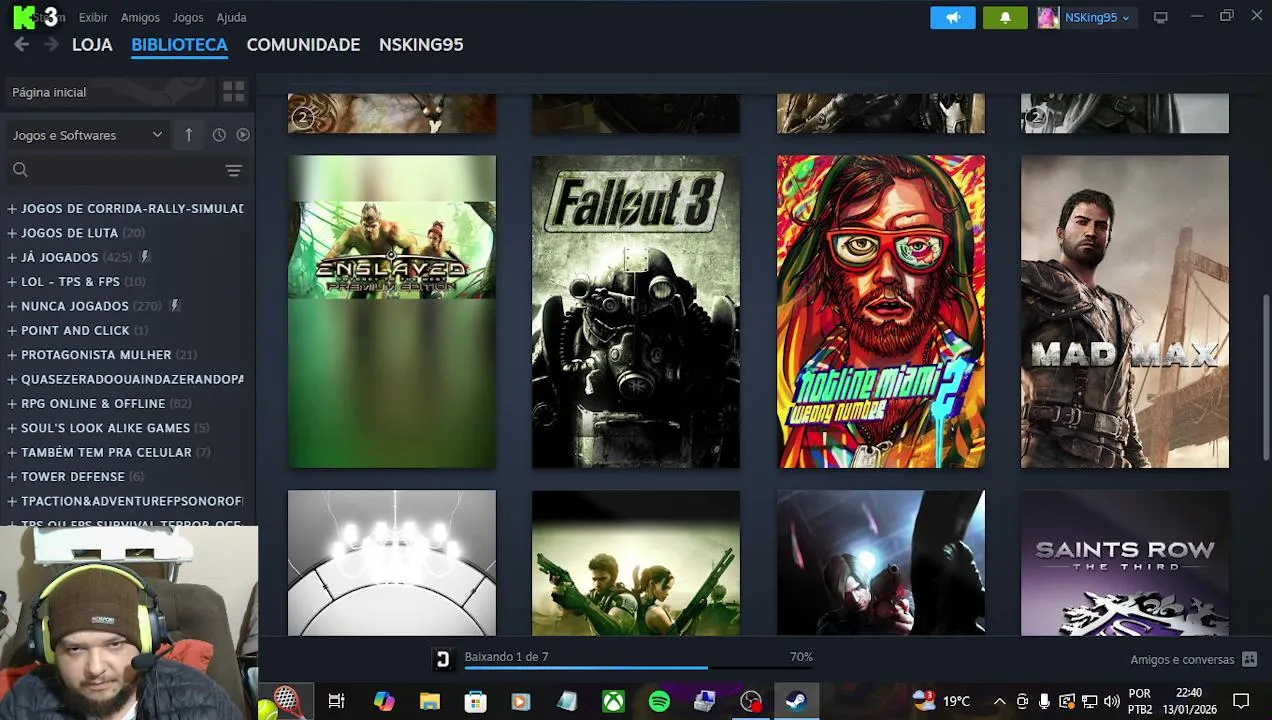1272x720 pixels.
Task: Open the NSKING95 profile tab
Action: [x=421, y=45]
